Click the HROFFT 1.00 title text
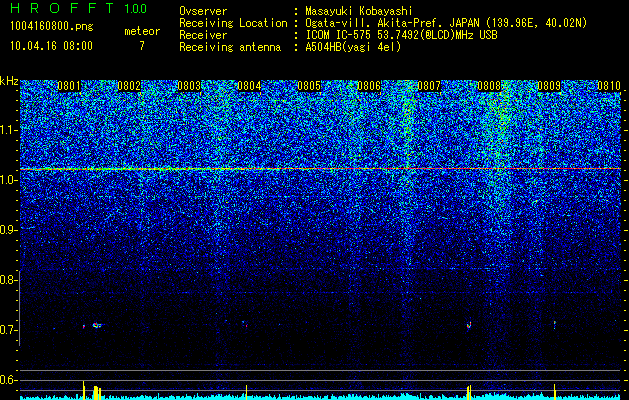 click(78, 8)
